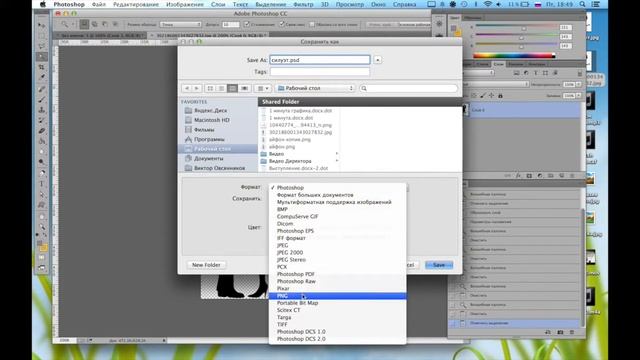Click the lock all icon in Layers panel

500,96
